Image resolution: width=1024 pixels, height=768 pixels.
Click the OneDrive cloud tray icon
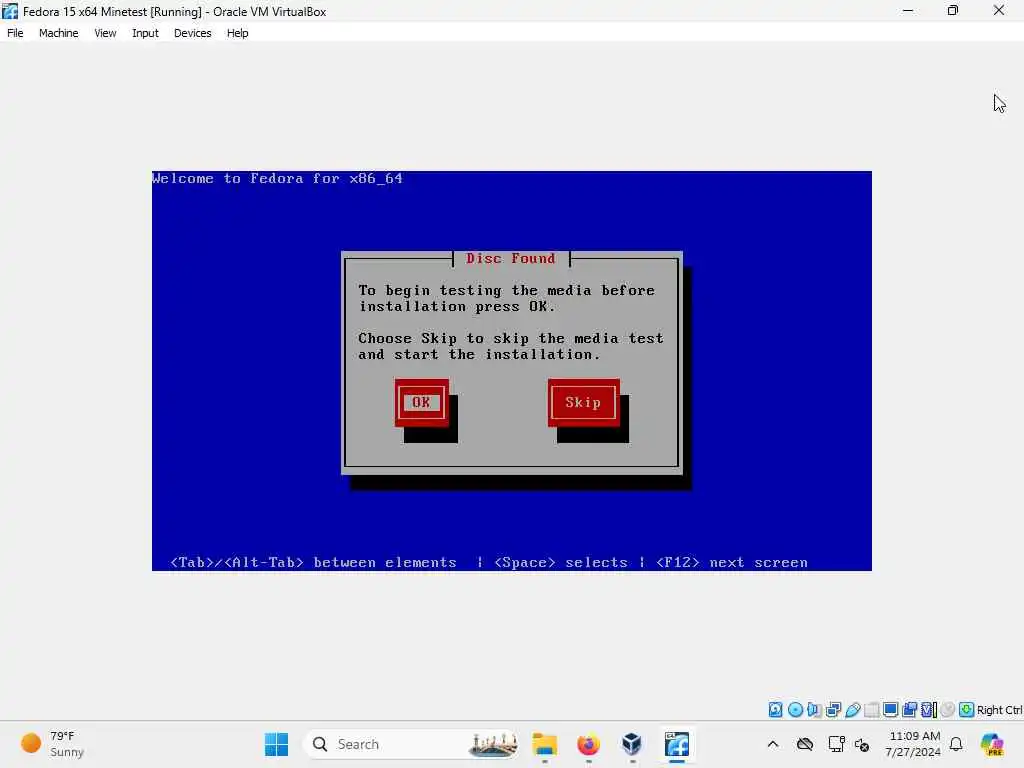coord(805,744)
